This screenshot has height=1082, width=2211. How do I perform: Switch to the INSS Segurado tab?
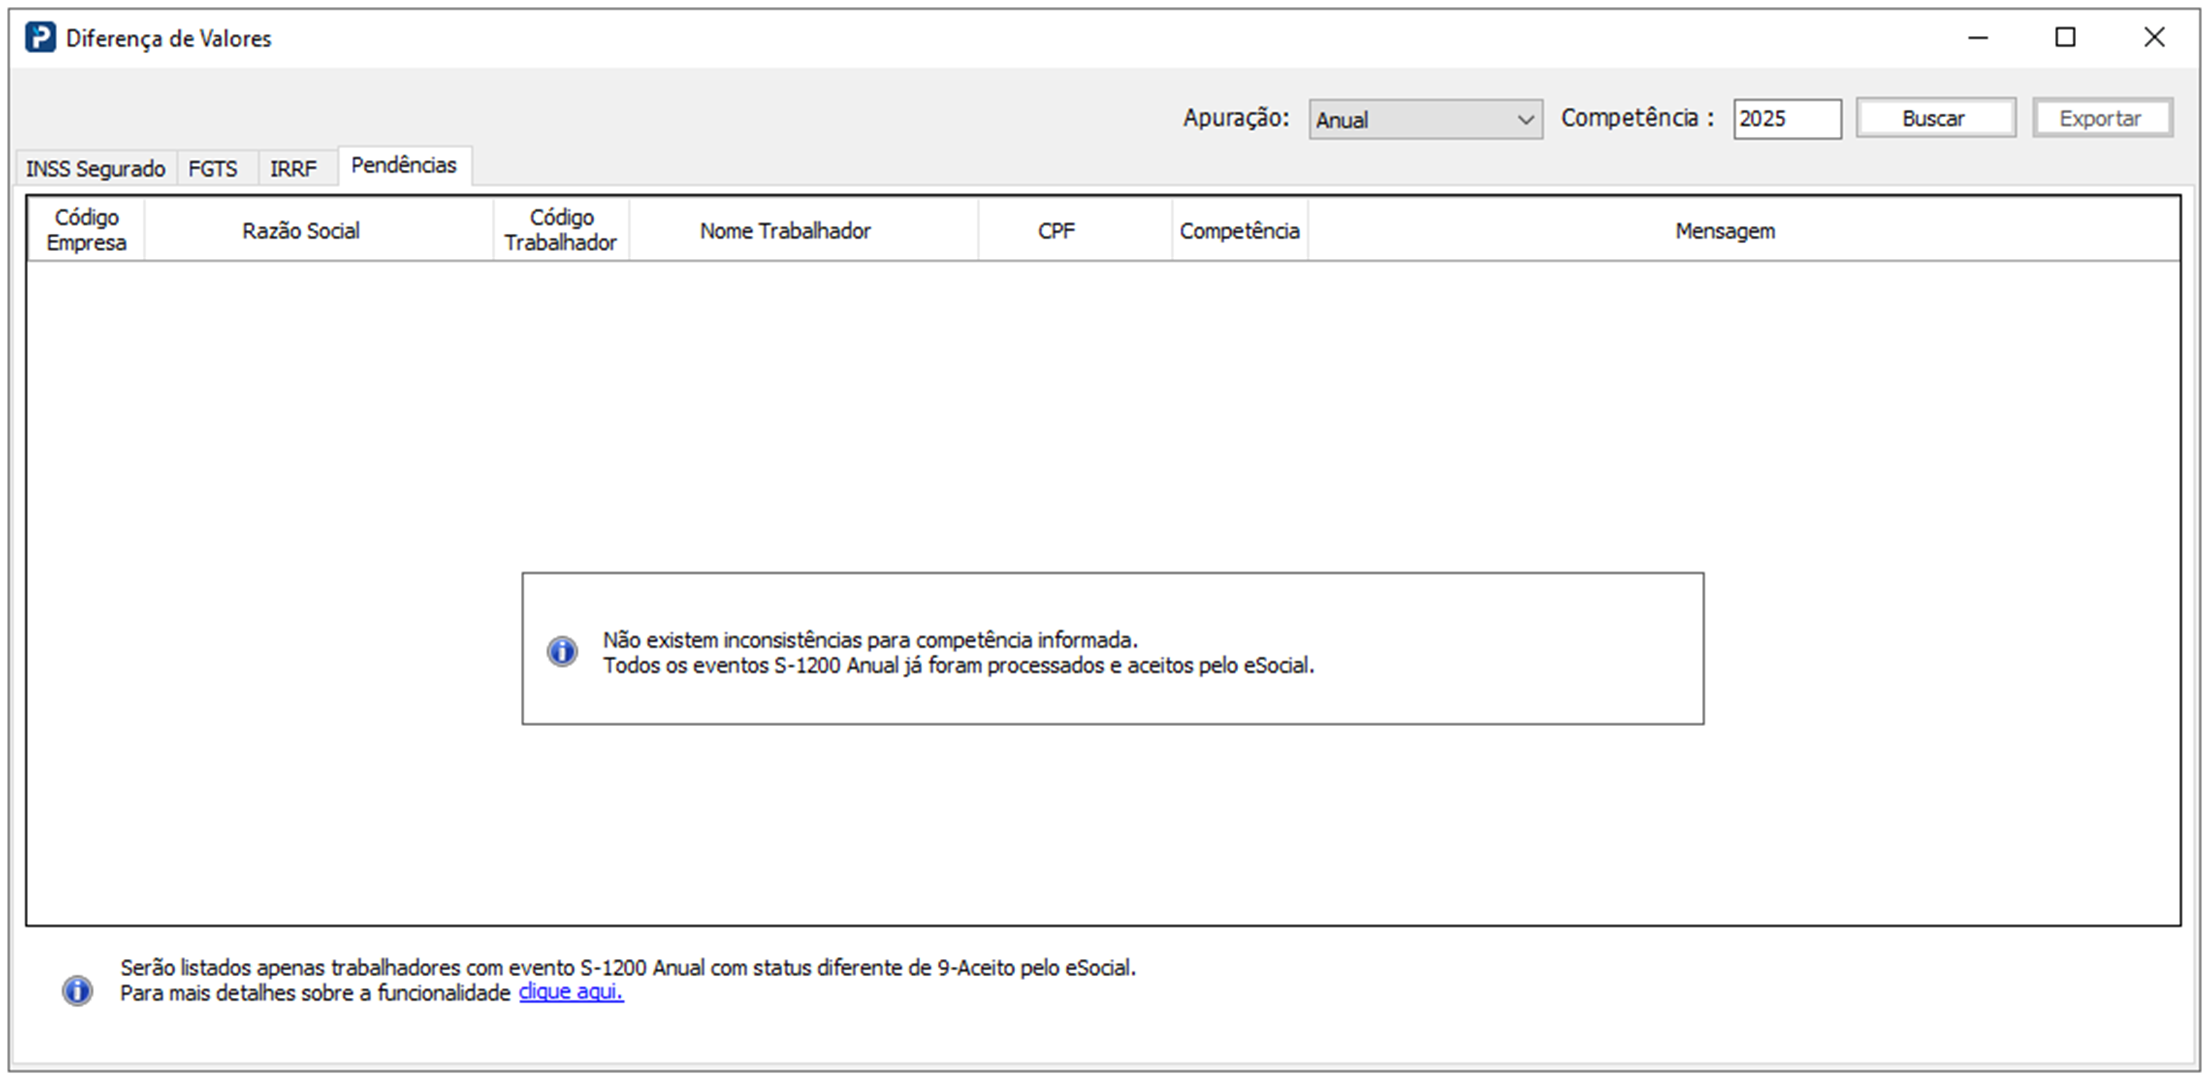(95, 169)
